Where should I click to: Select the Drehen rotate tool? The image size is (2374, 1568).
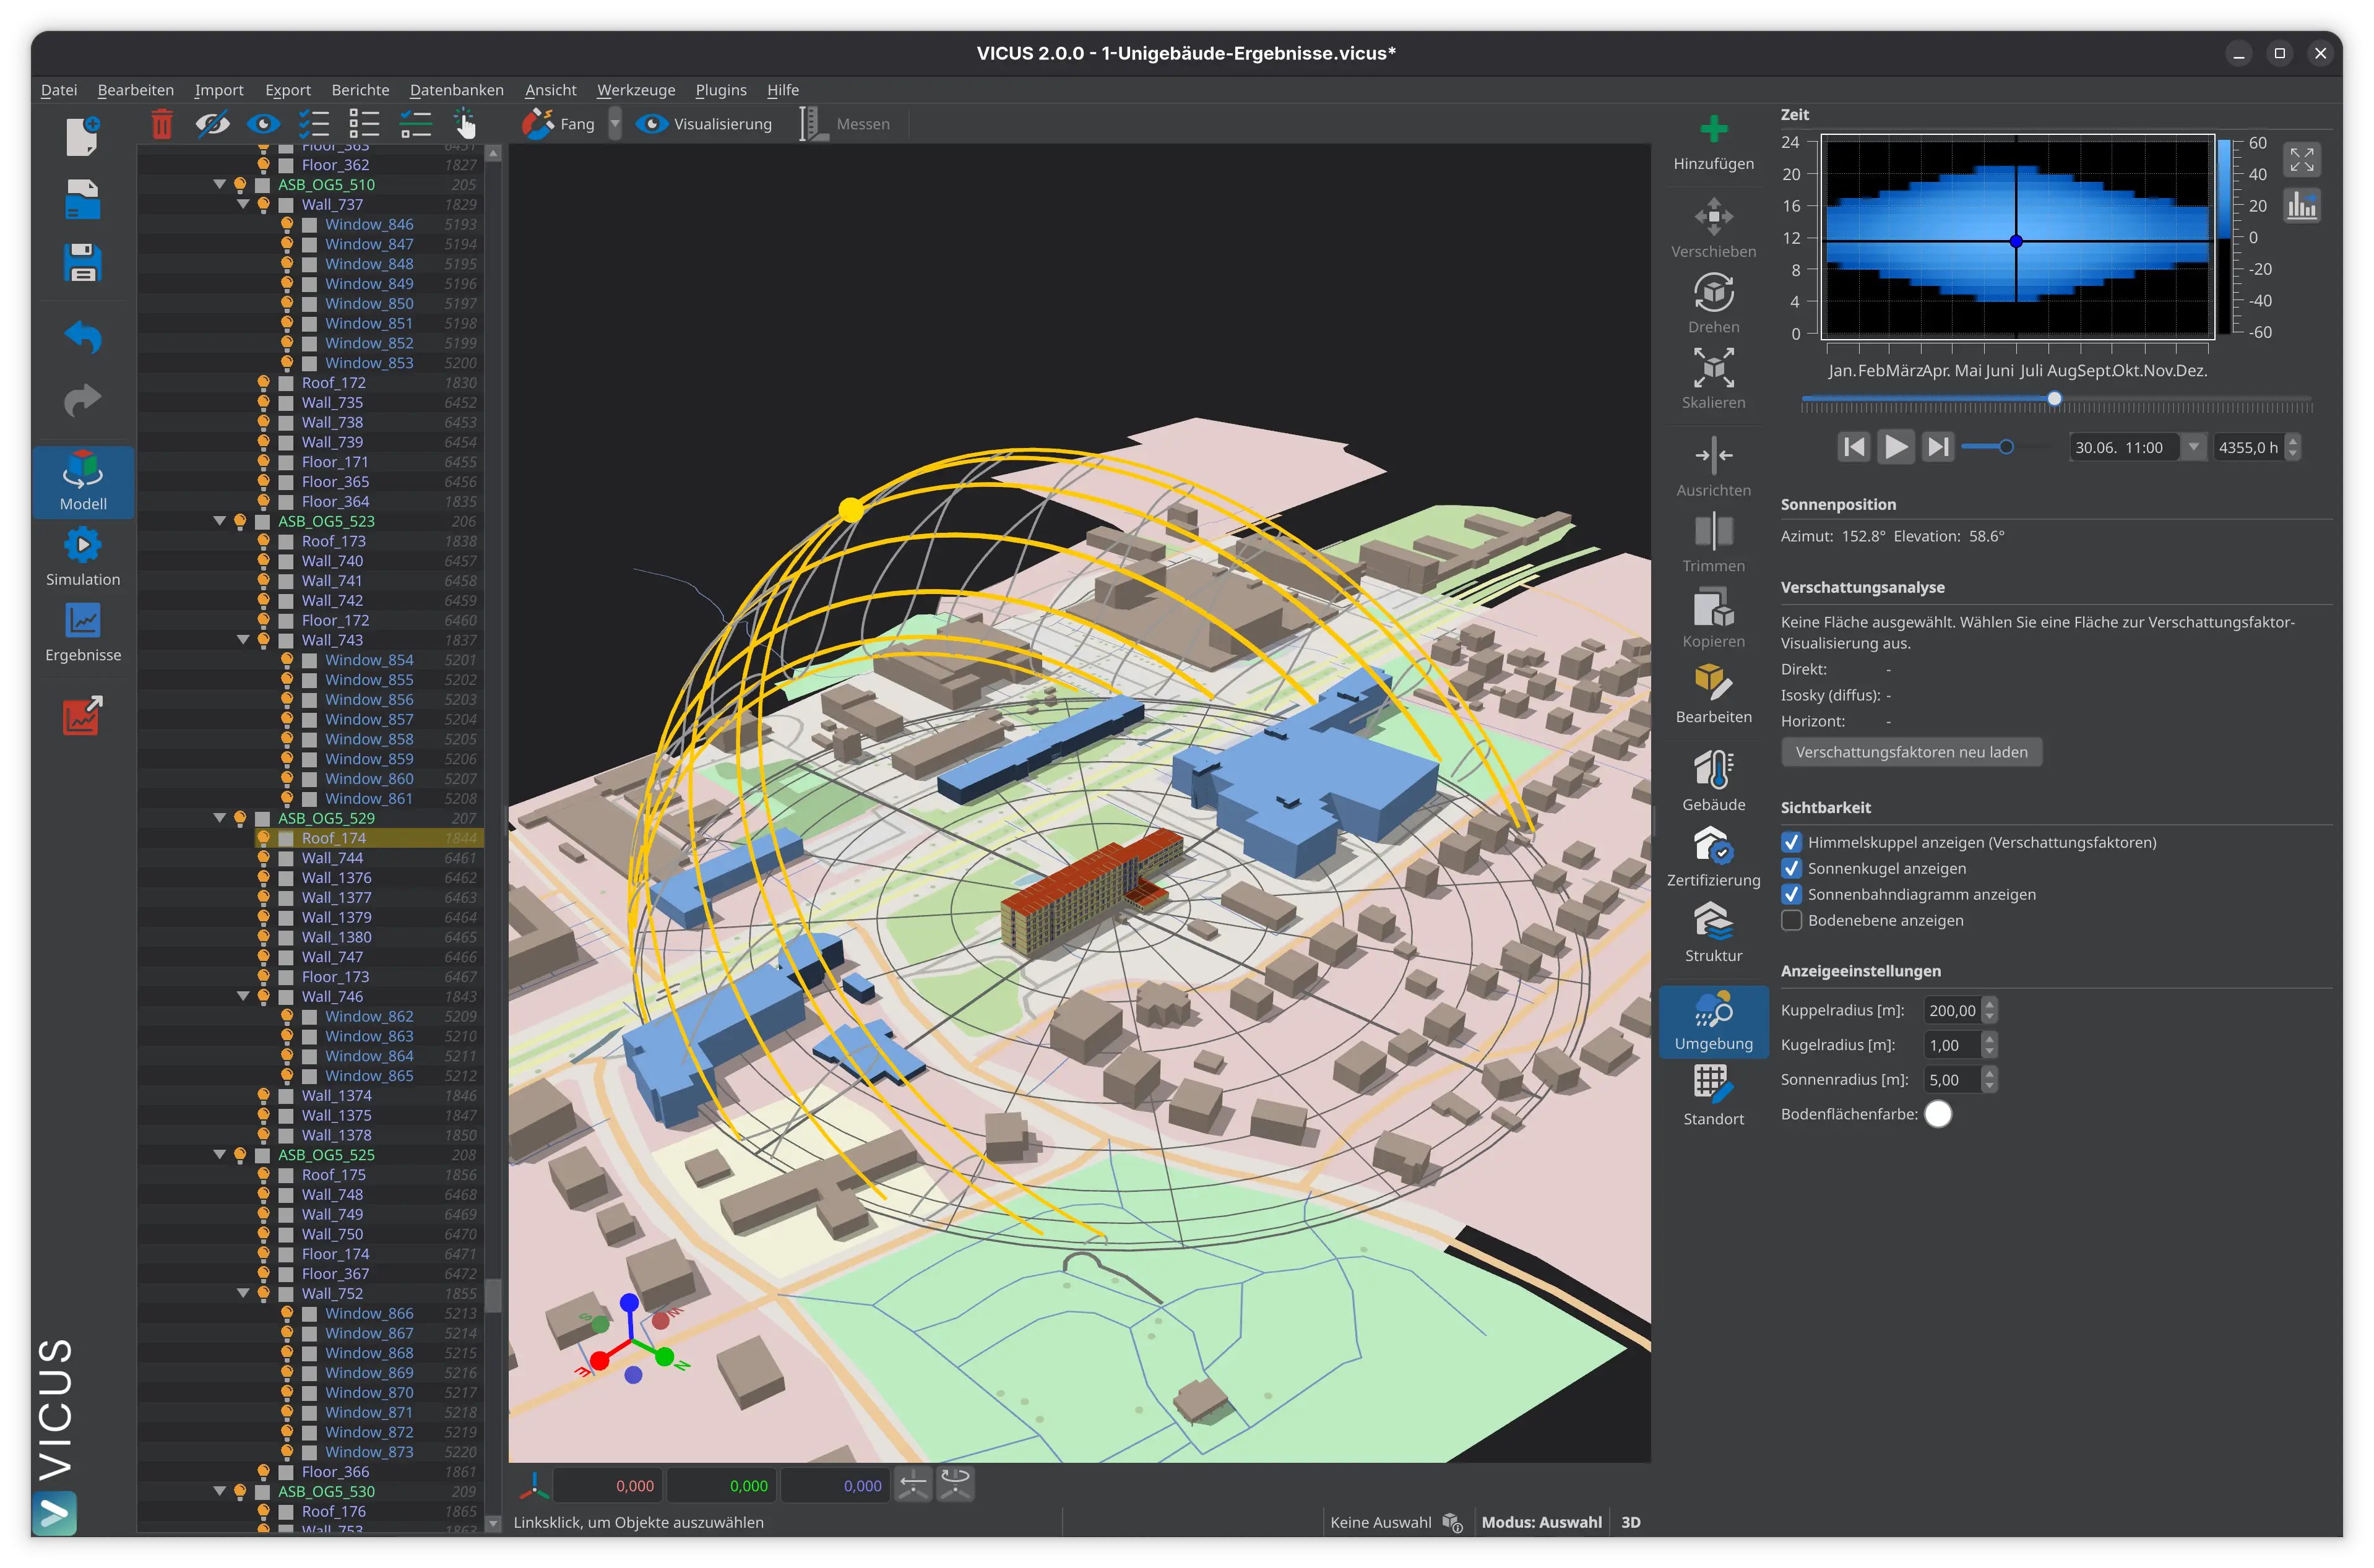(x=1713, y=304)
